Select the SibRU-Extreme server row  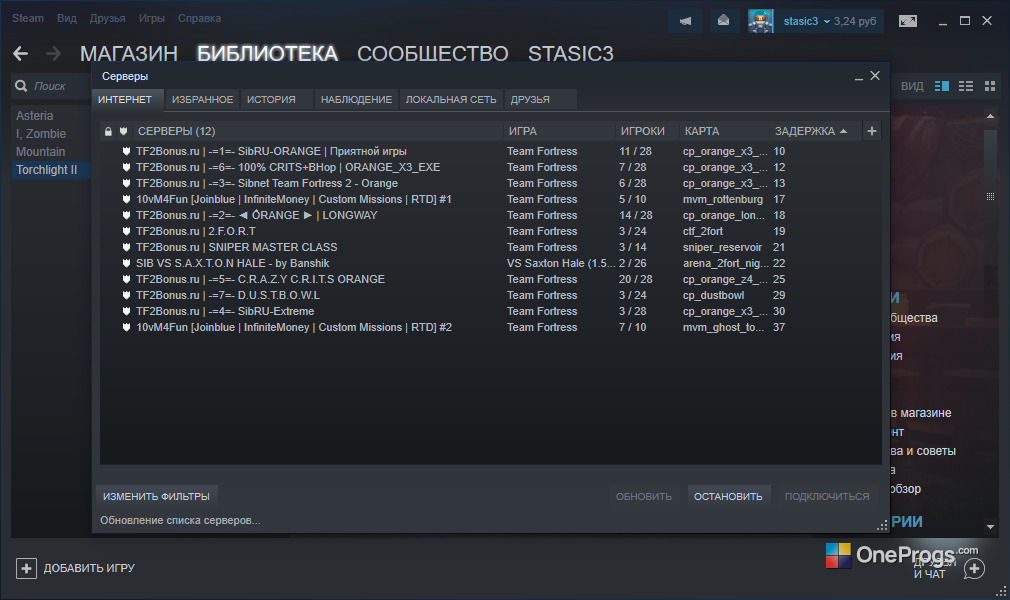491,311
